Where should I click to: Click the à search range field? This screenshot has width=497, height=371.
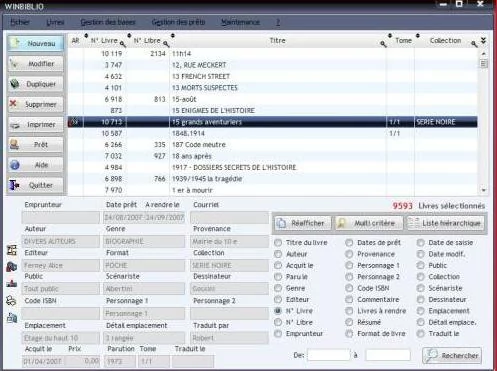point(388,355)
